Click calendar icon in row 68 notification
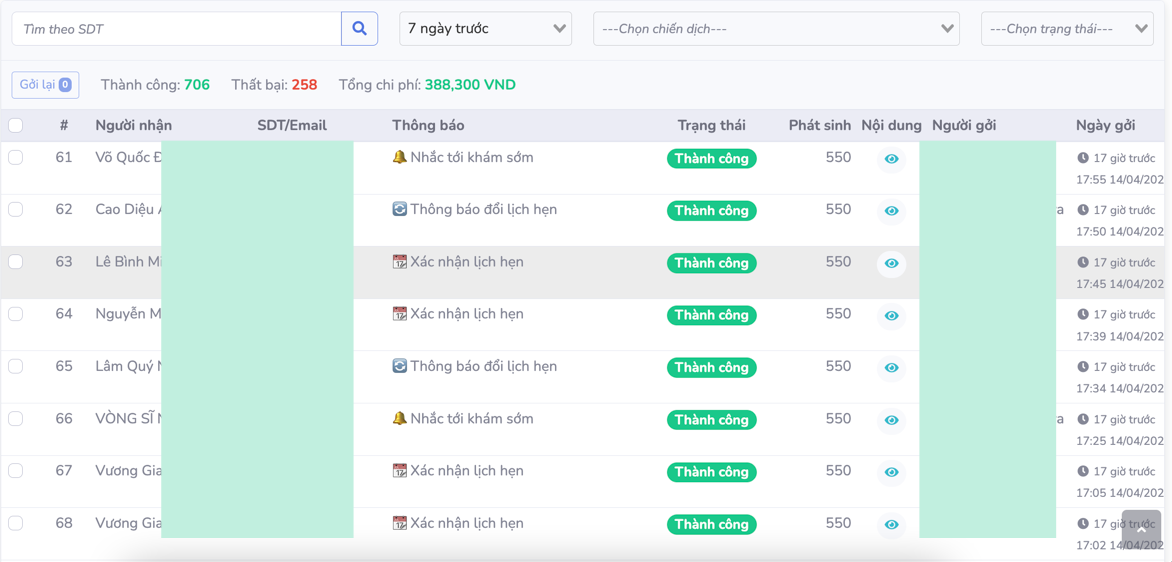 (399, 523)
